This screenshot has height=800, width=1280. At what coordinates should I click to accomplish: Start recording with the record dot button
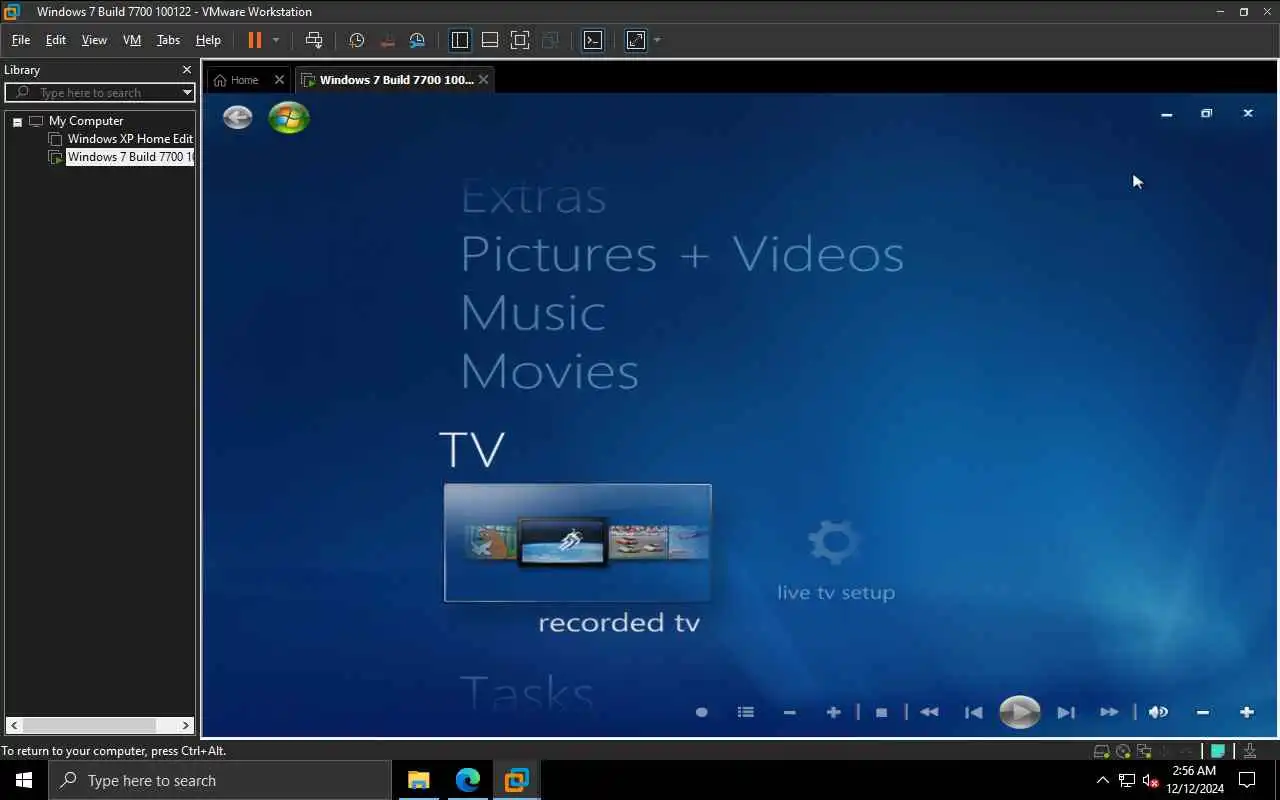click(x=701, y=712)
